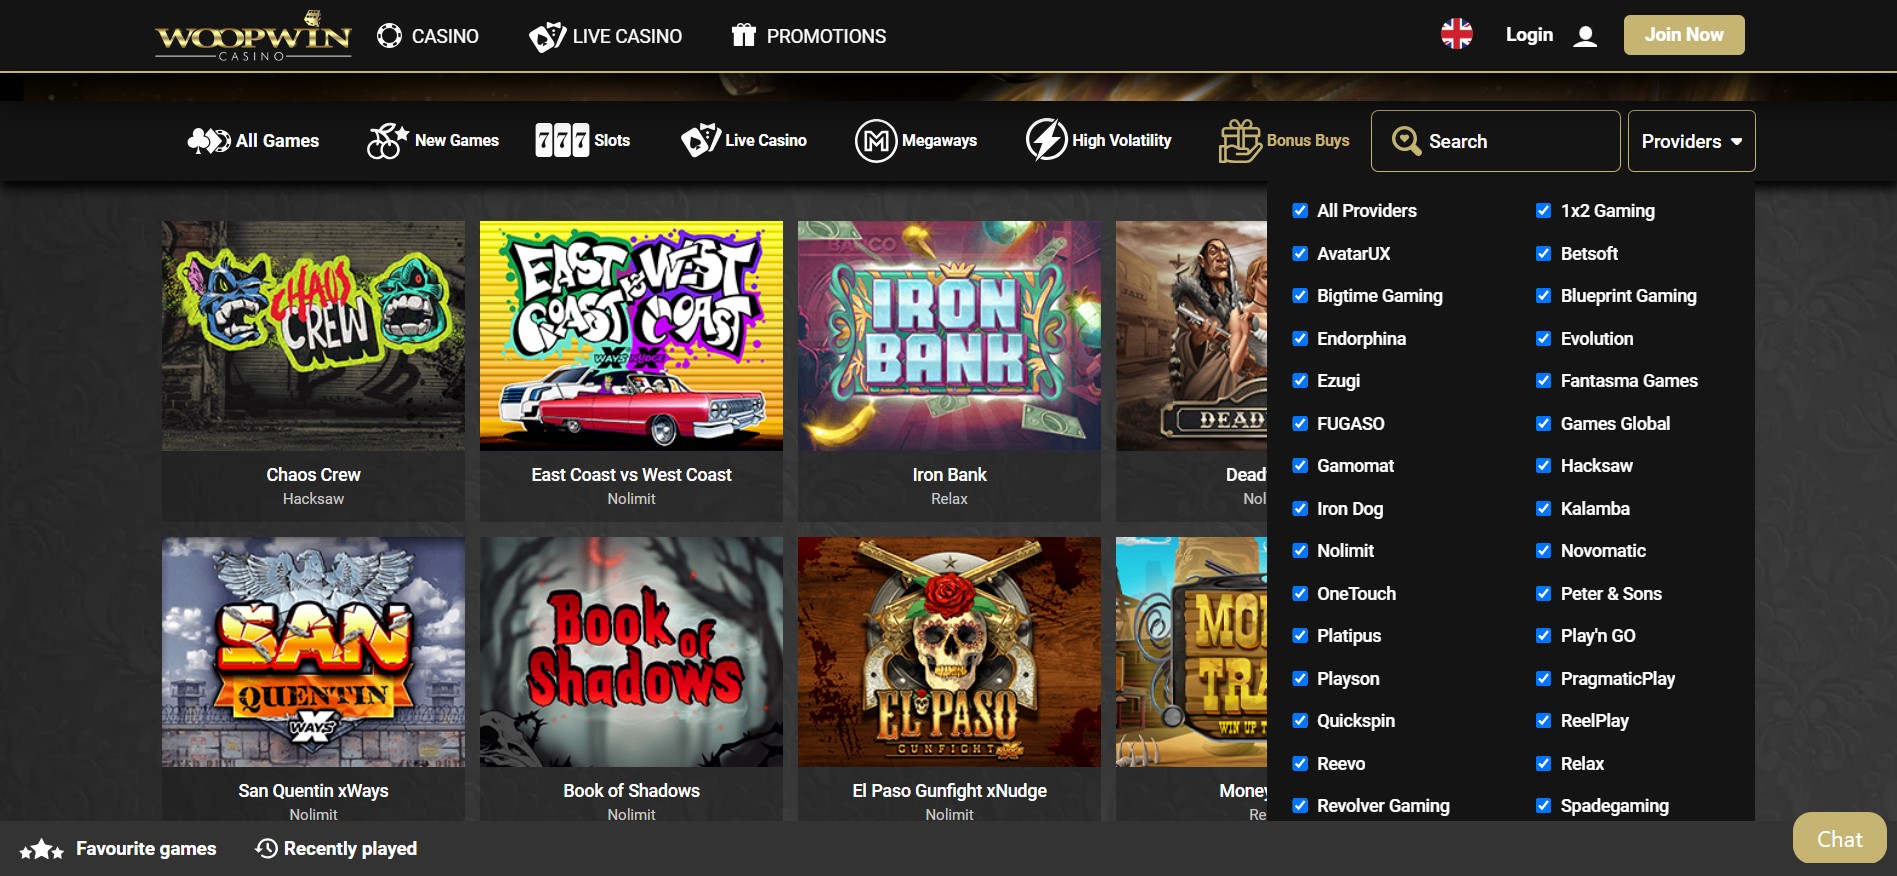Screen dimensions: 1897x876
Task: Toggle the Kalamba checkbox
Action: tap(1544, 509)
